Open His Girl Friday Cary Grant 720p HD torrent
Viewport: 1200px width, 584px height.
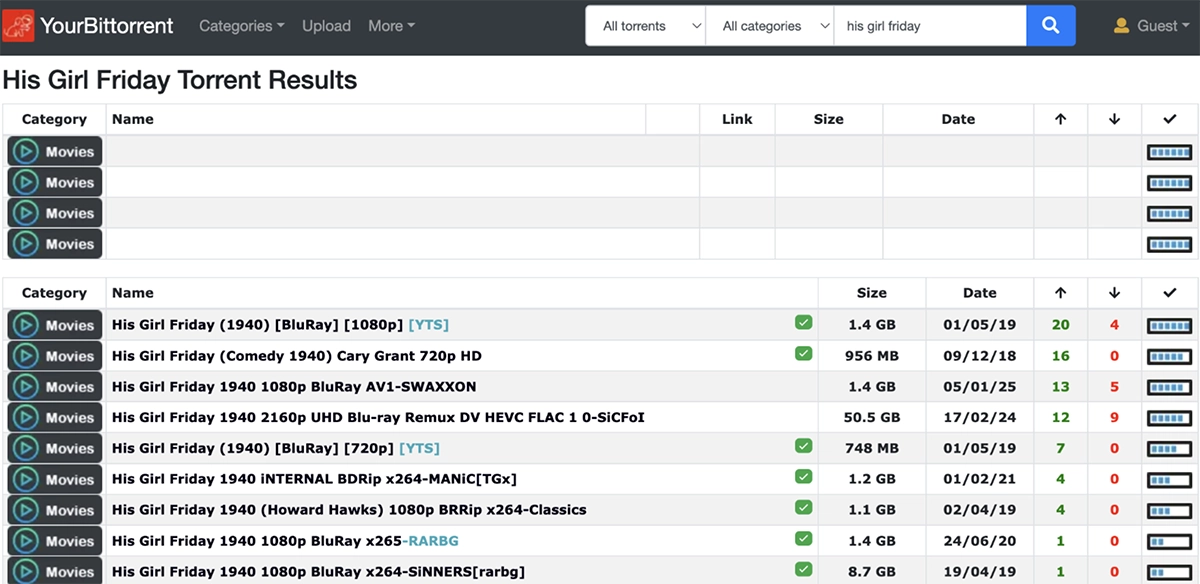click(x=297, y=356)
